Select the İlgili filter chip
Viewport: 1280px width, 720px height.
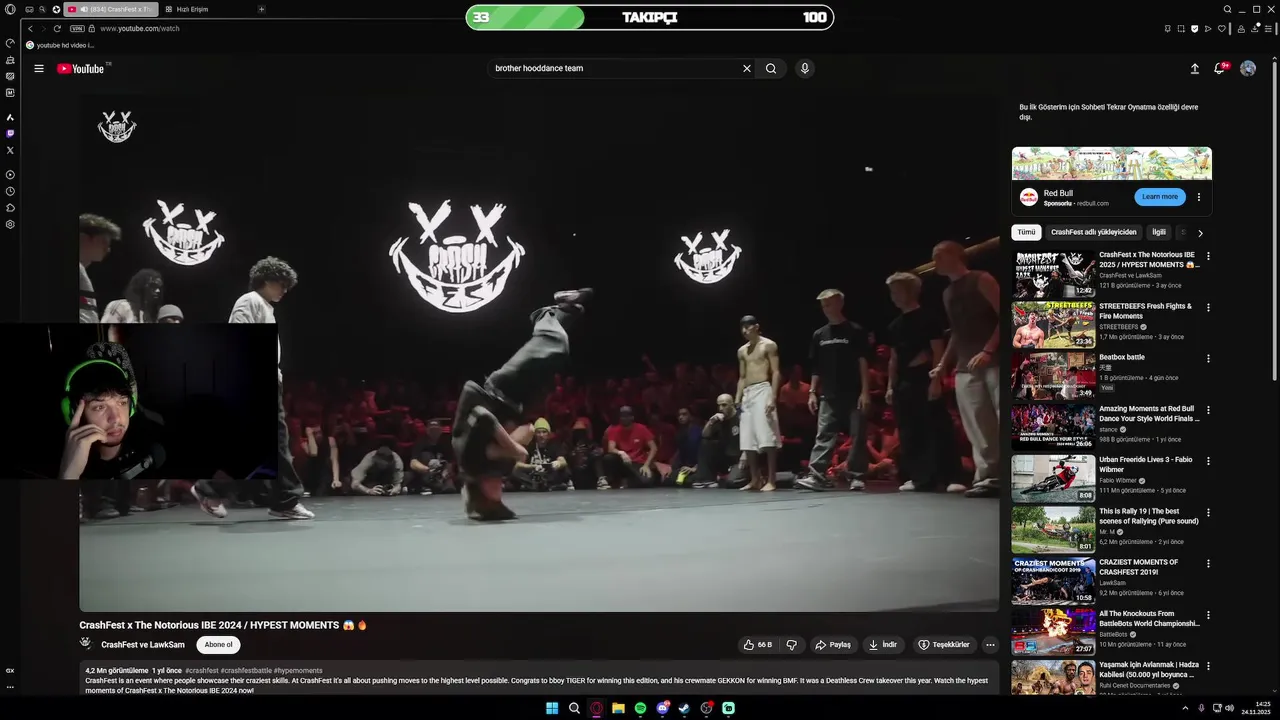[x=1159, y=232]
